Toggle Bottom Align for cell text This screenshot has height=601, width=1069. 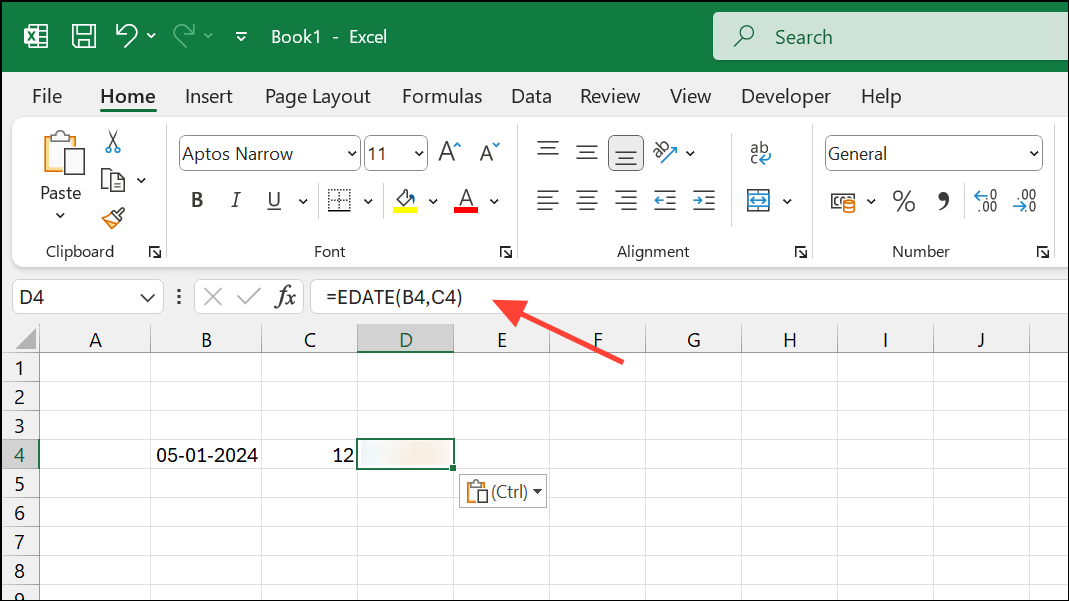[626, 153]
